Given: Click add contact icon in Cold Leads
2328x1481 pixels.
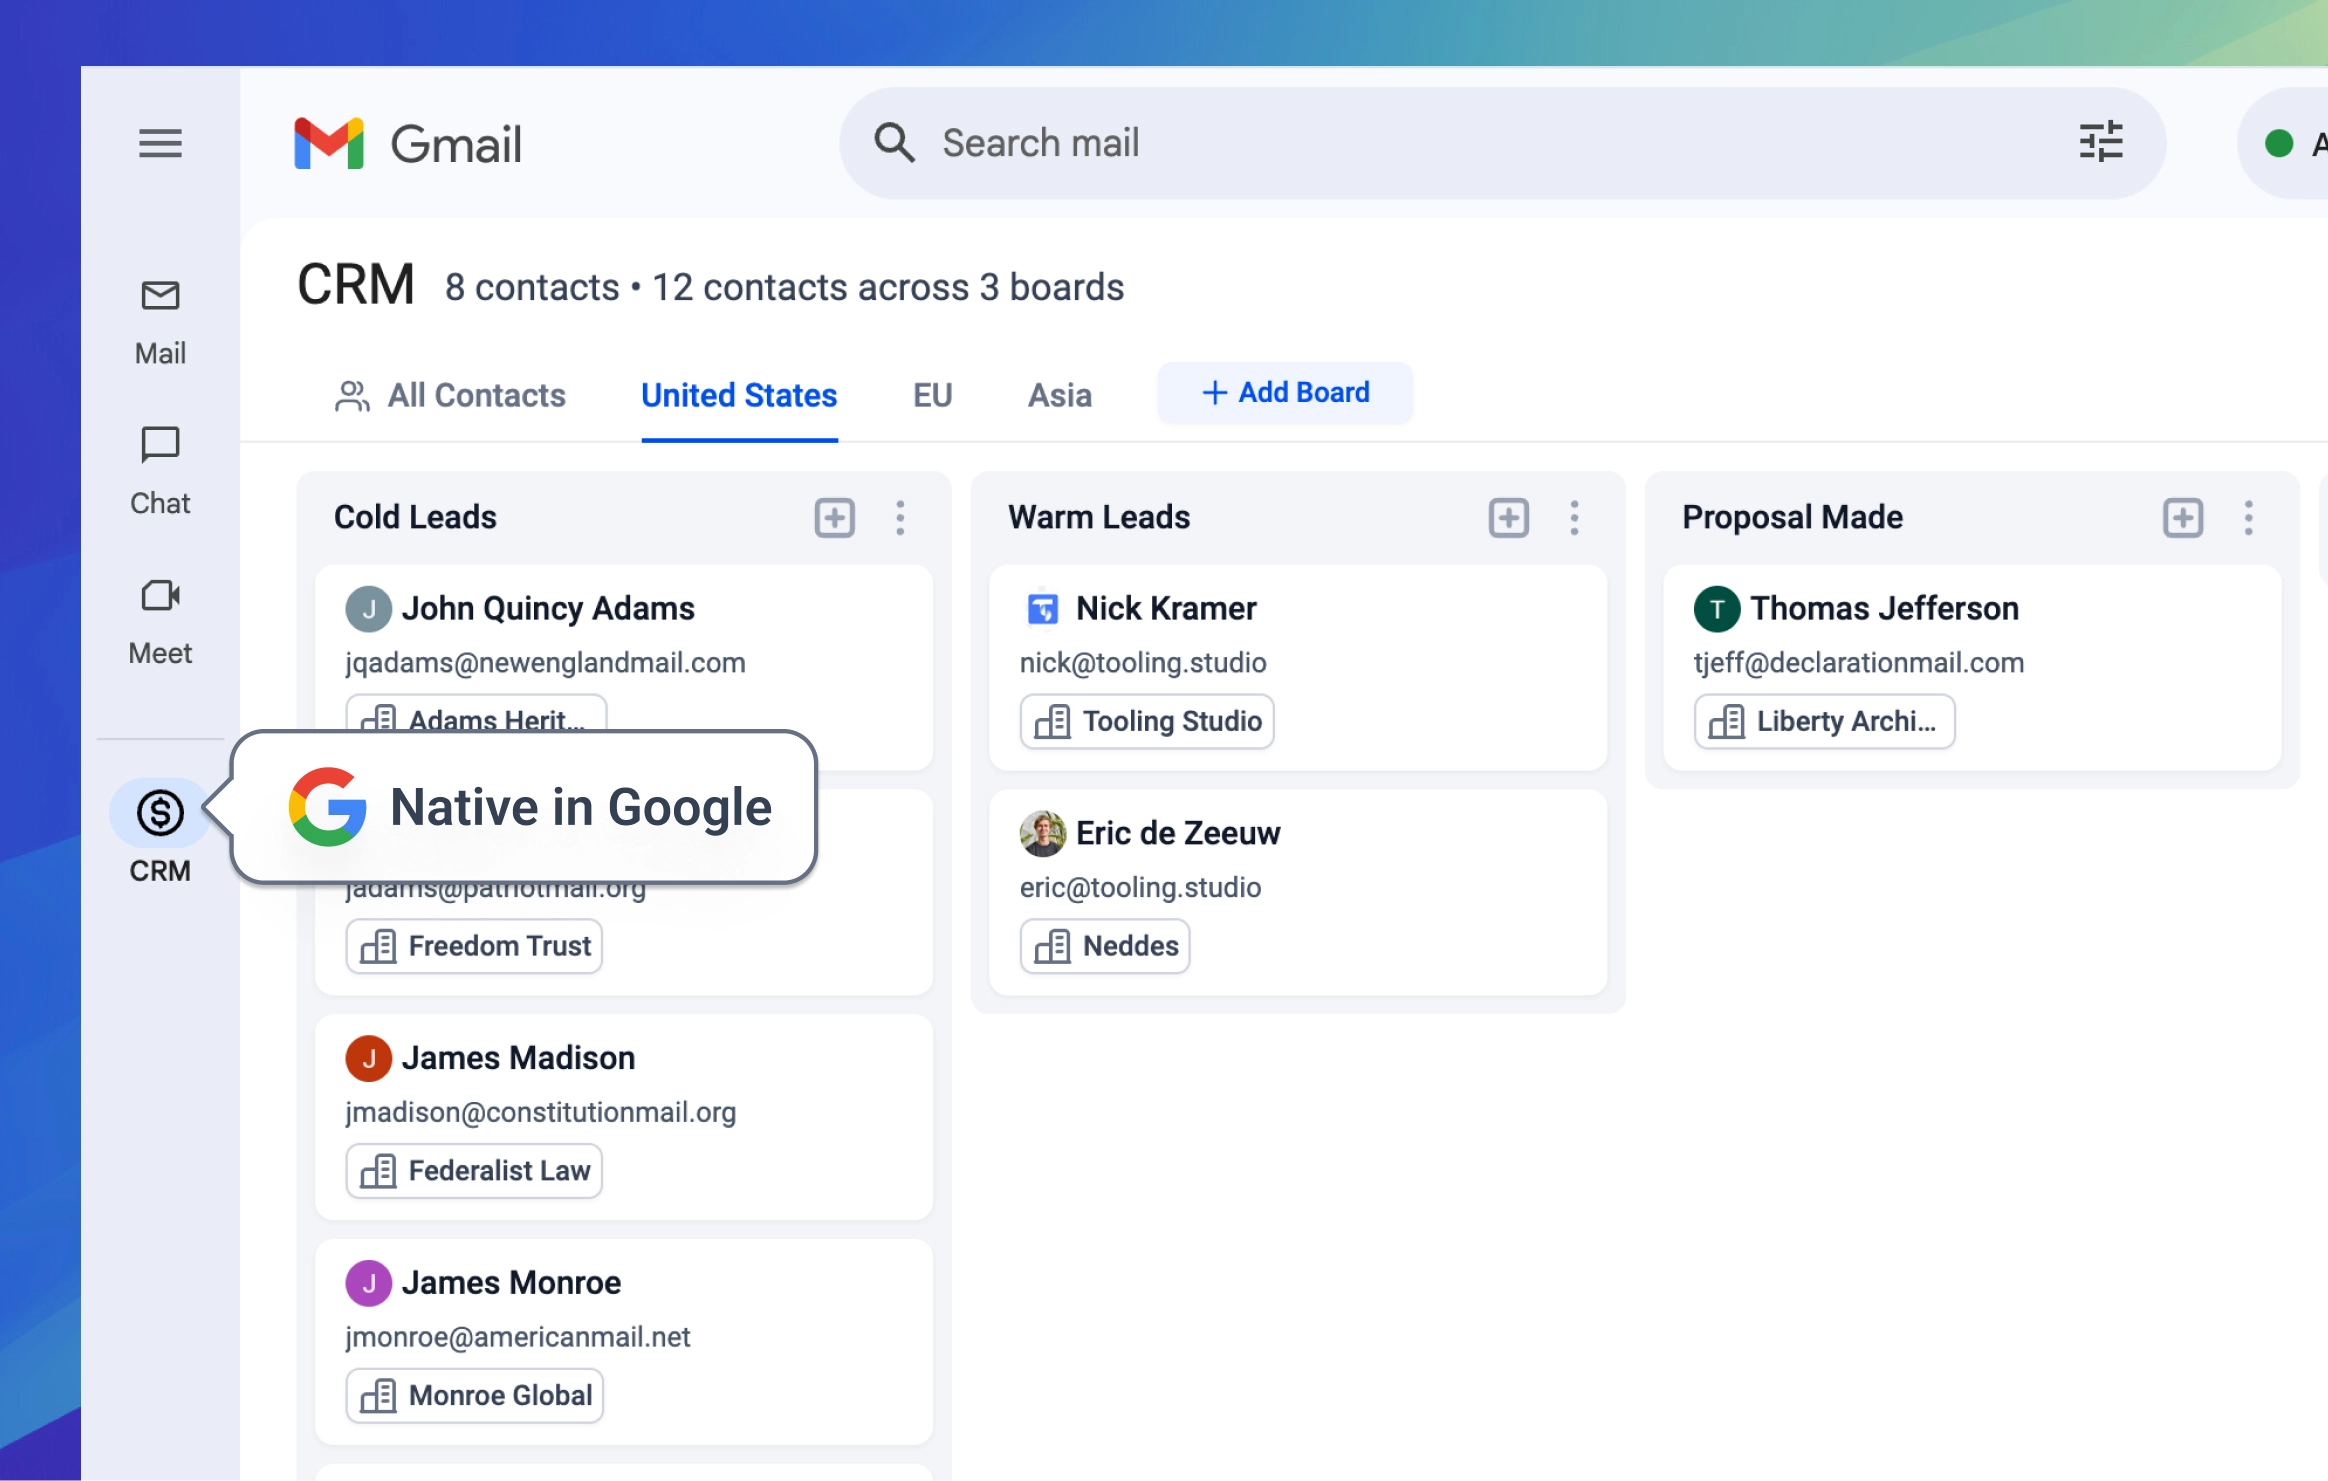Looking at the screenshot, I should (835, 517).
